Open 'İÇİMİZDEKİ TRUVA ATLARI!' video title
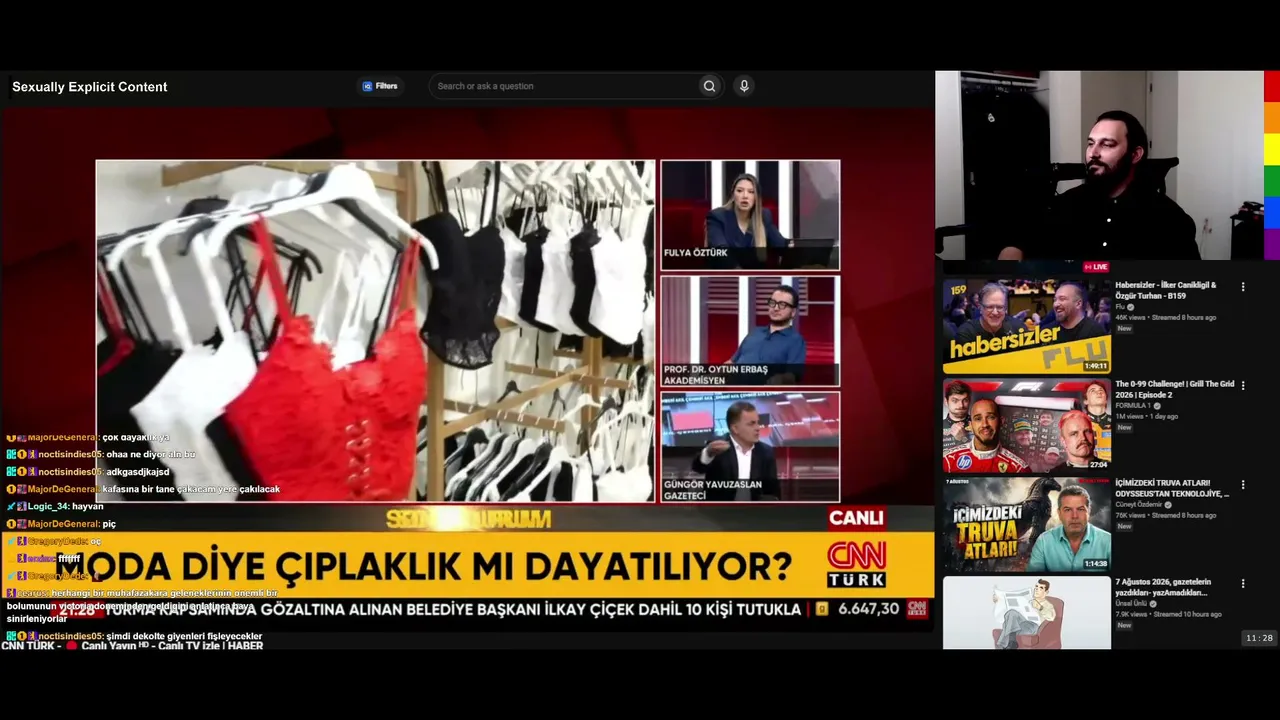 coord(1172,488)
